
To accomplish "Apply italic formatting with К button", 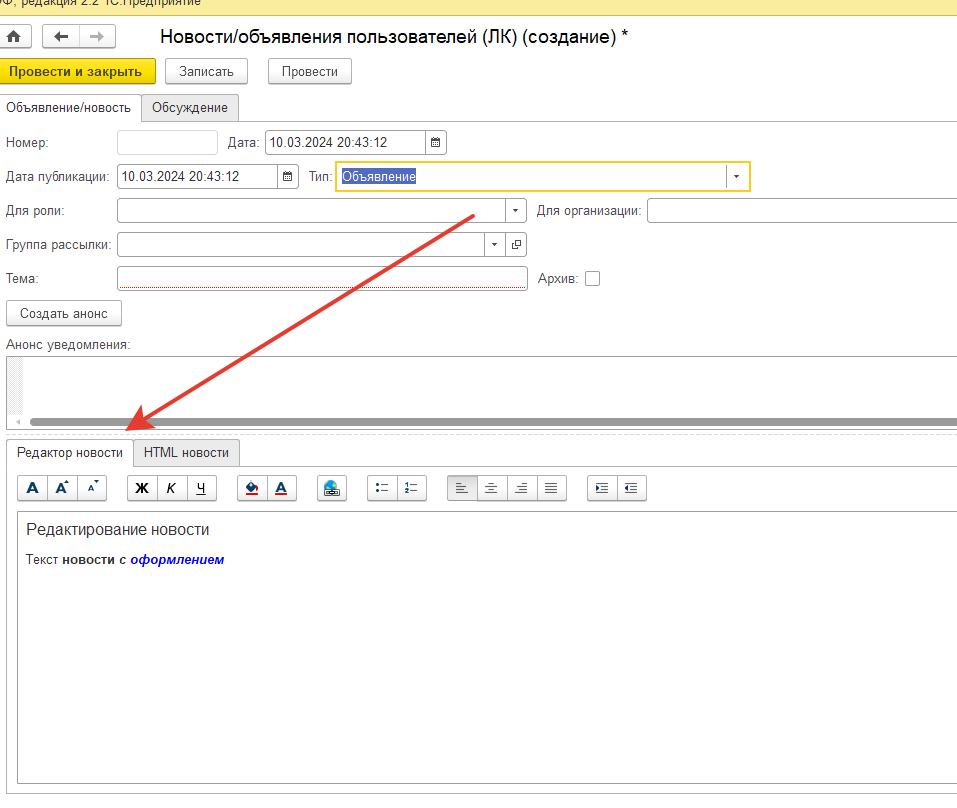I will (171, 488).
